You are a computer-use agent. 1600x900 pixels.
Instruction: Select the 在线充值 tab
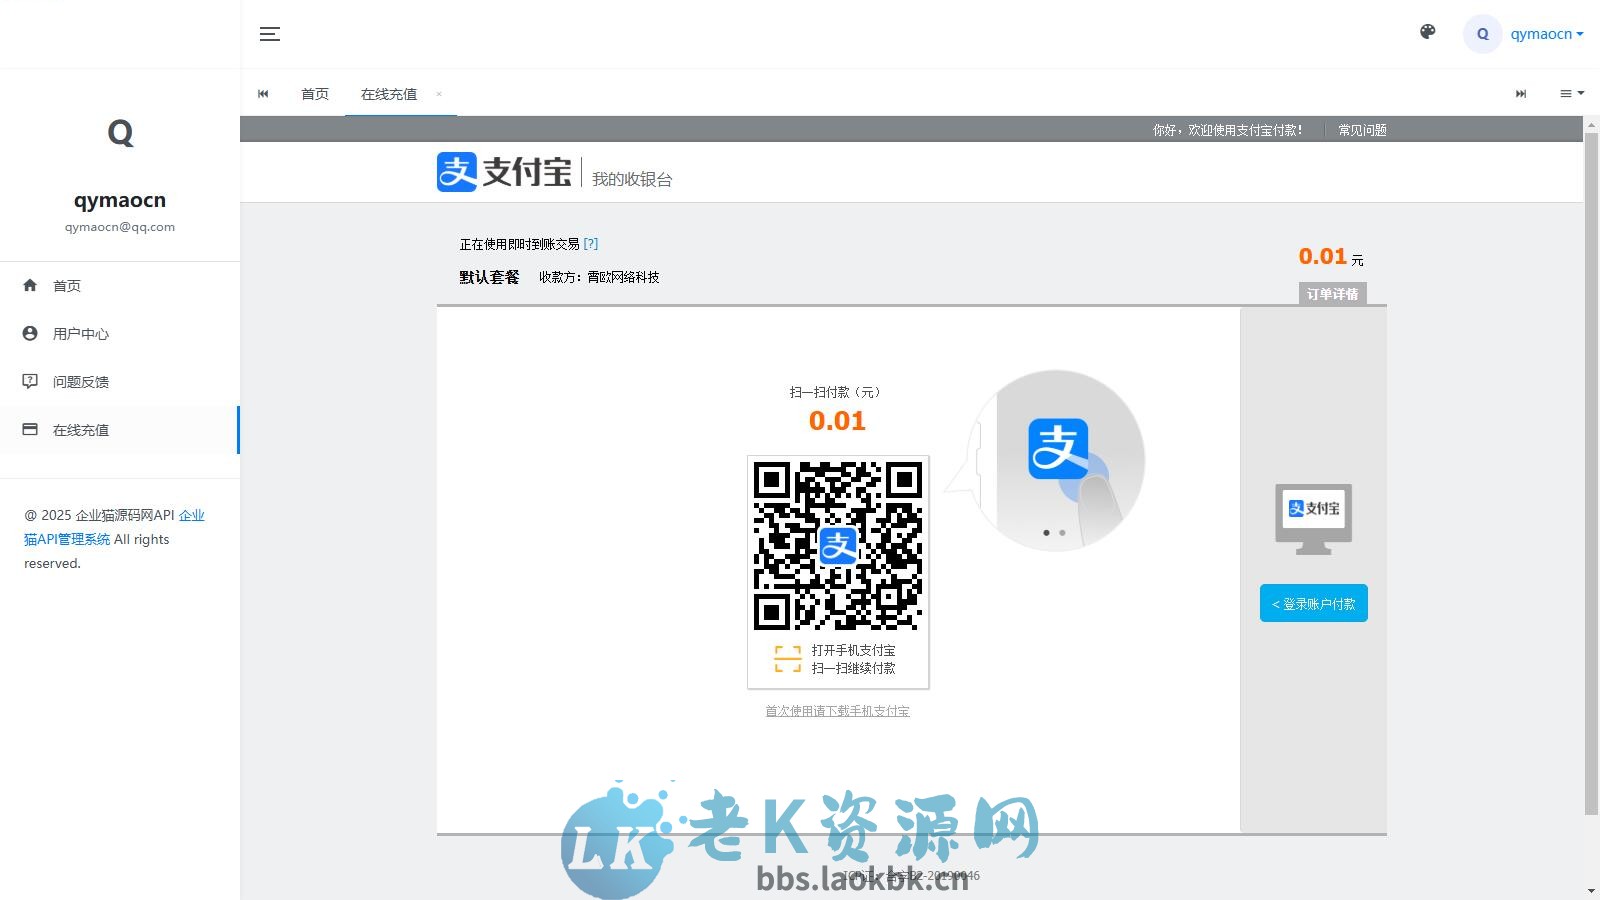(x=388, y=93)
